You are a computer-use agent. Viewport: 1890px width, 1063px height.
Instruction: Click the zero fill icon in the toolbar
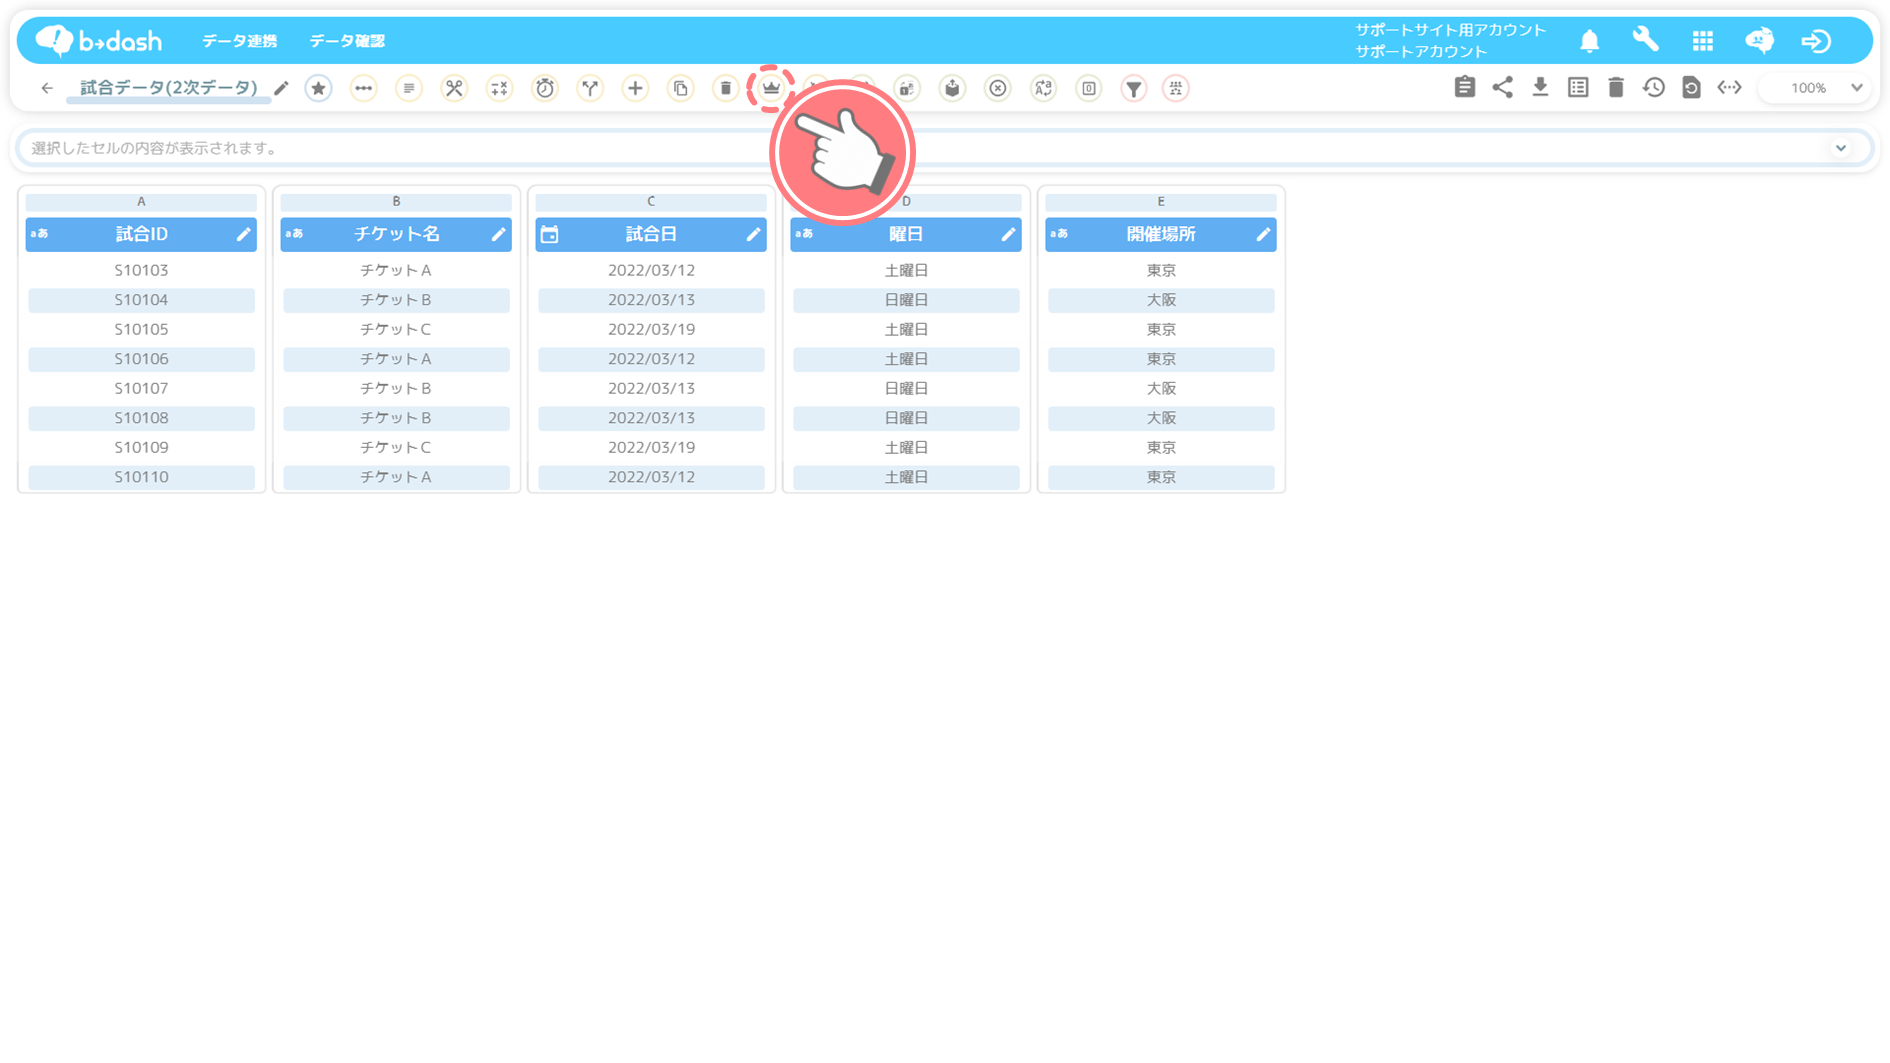[1089, 88]
